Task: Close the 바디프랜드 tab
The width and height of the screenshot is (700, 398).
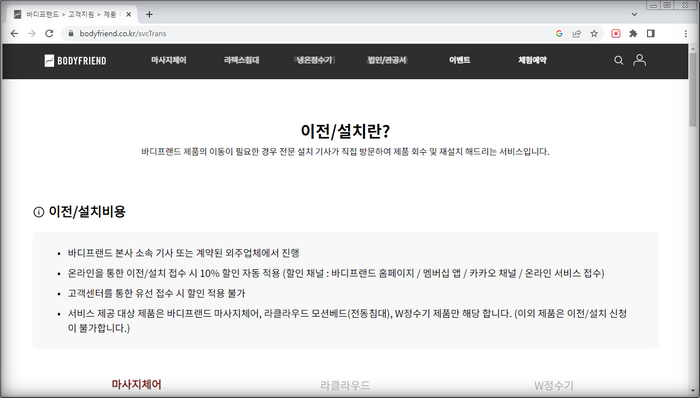Action: (x=129, y=14)
